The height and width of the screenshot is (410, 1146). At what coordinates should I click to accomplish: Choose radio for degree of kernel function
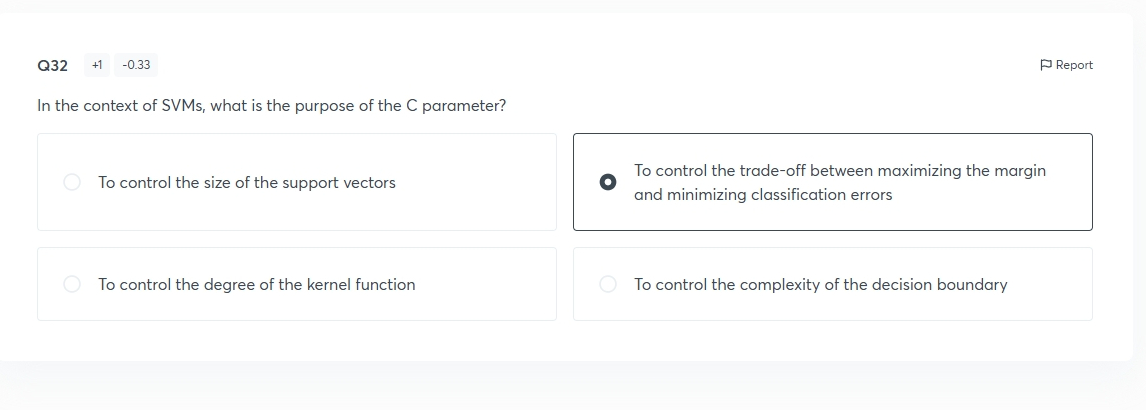pos(72,284)
